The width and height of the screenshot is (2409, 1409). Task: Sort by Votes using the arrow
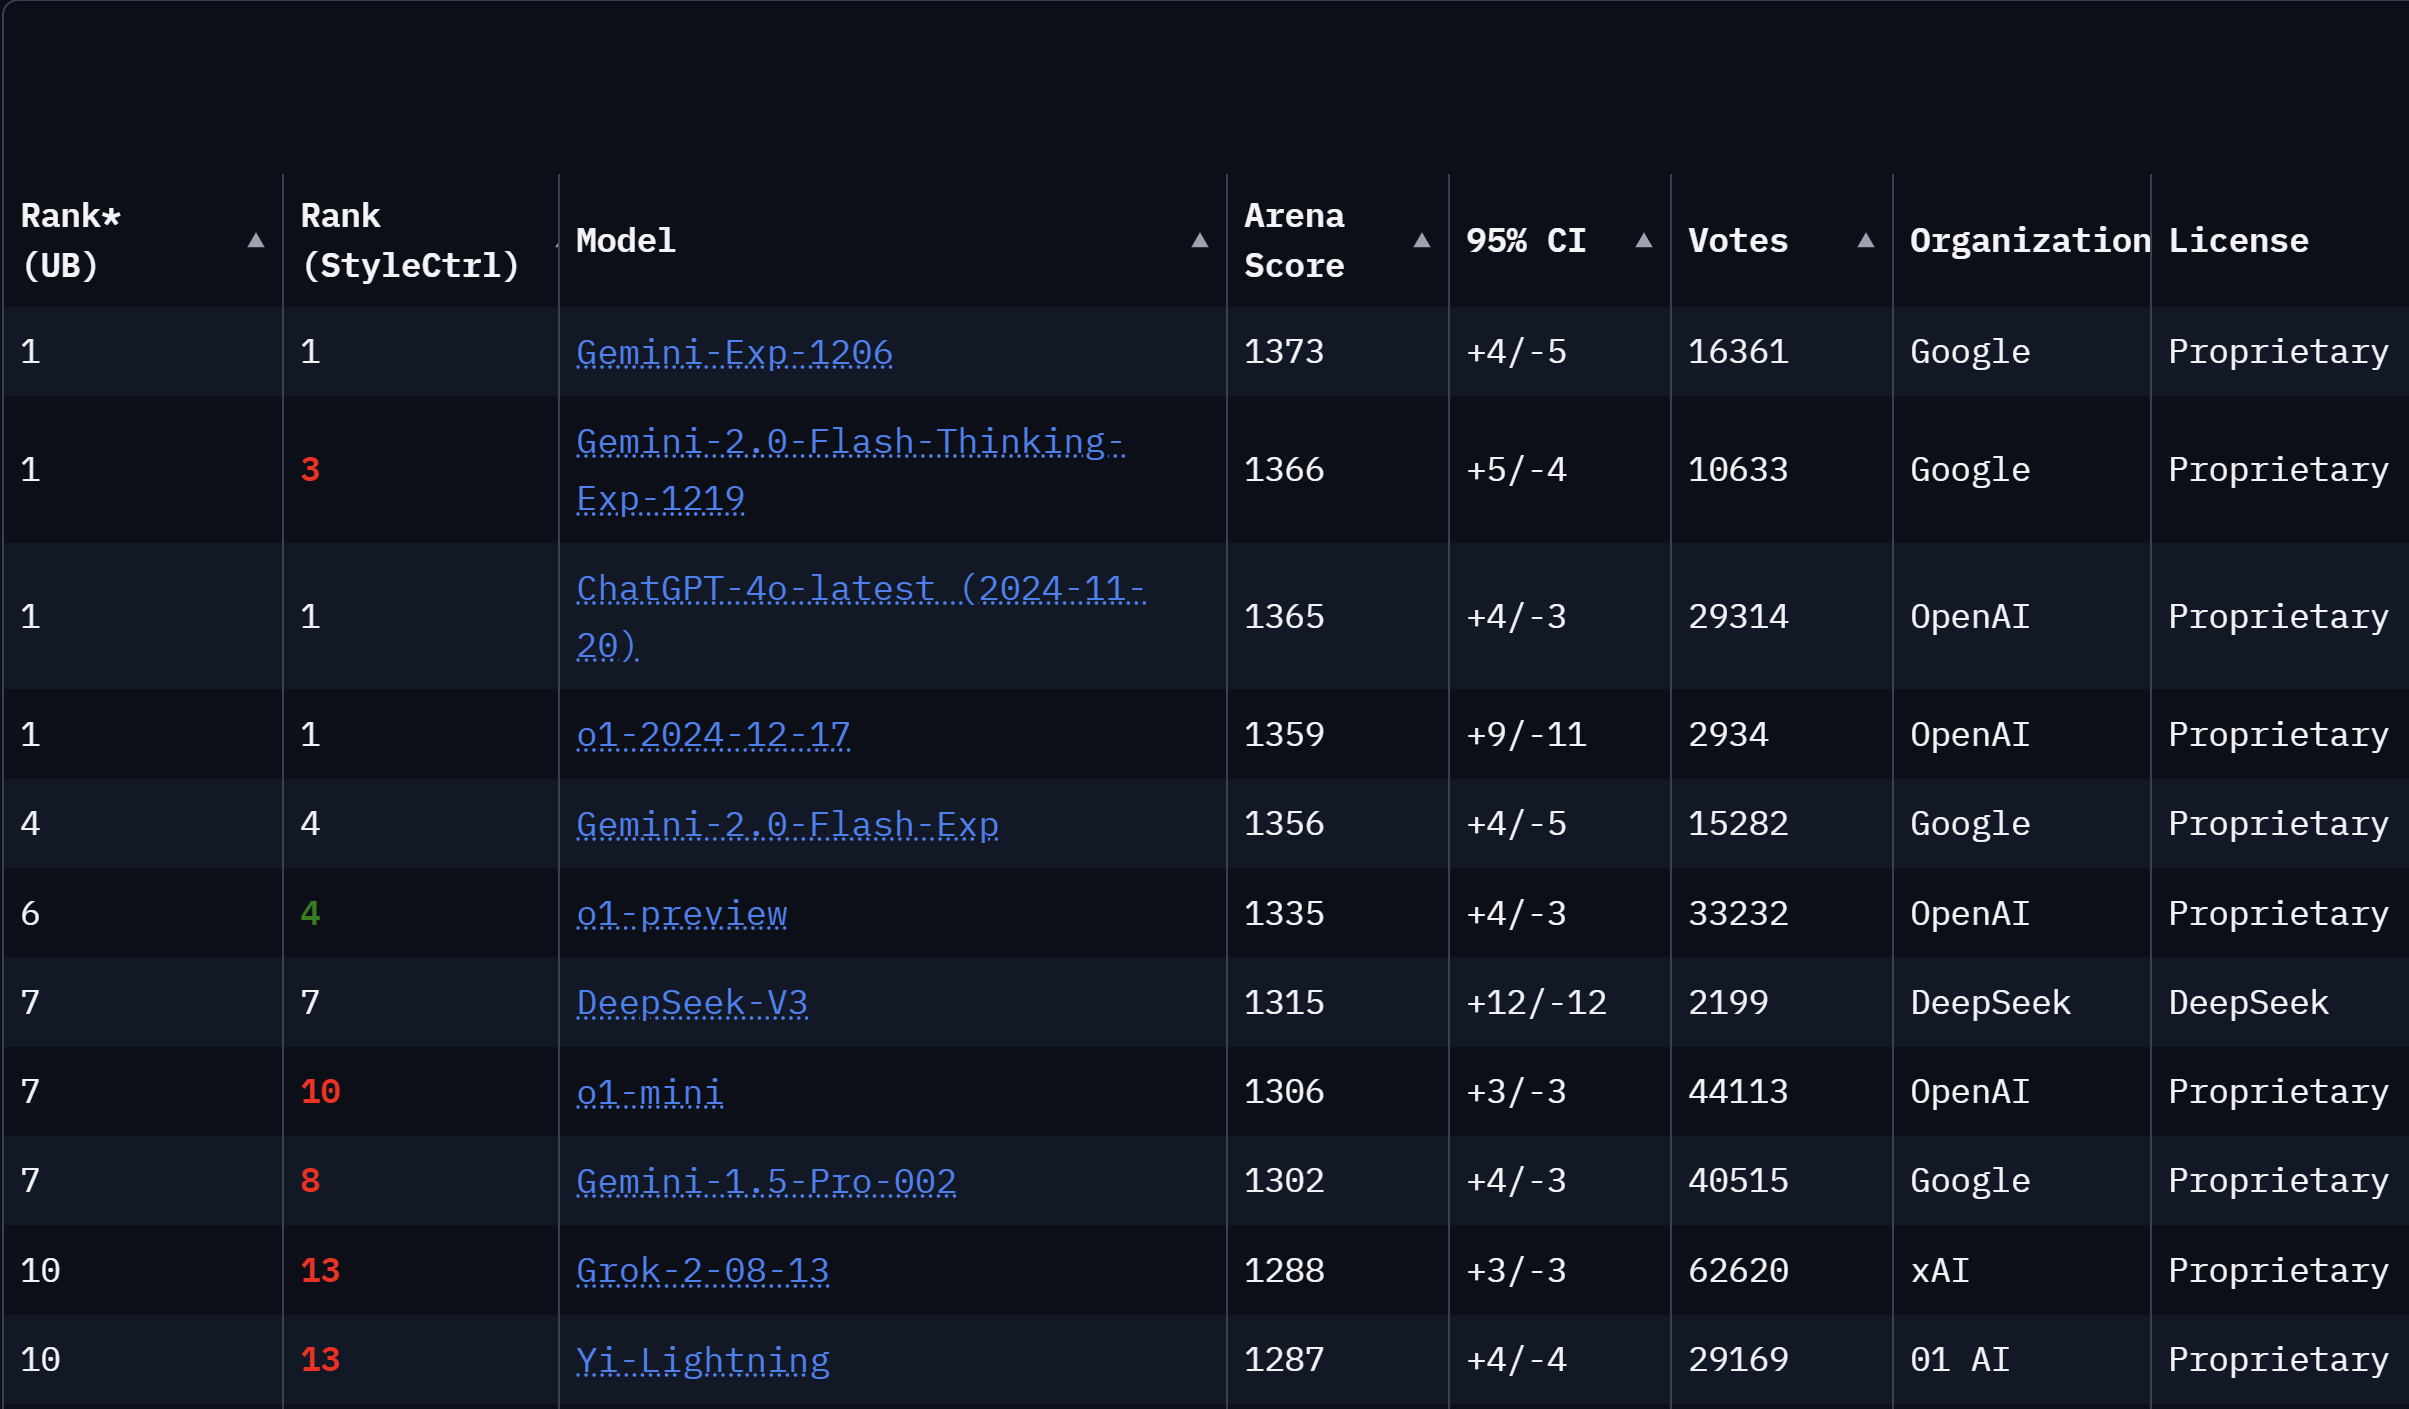pos(1865,240)
